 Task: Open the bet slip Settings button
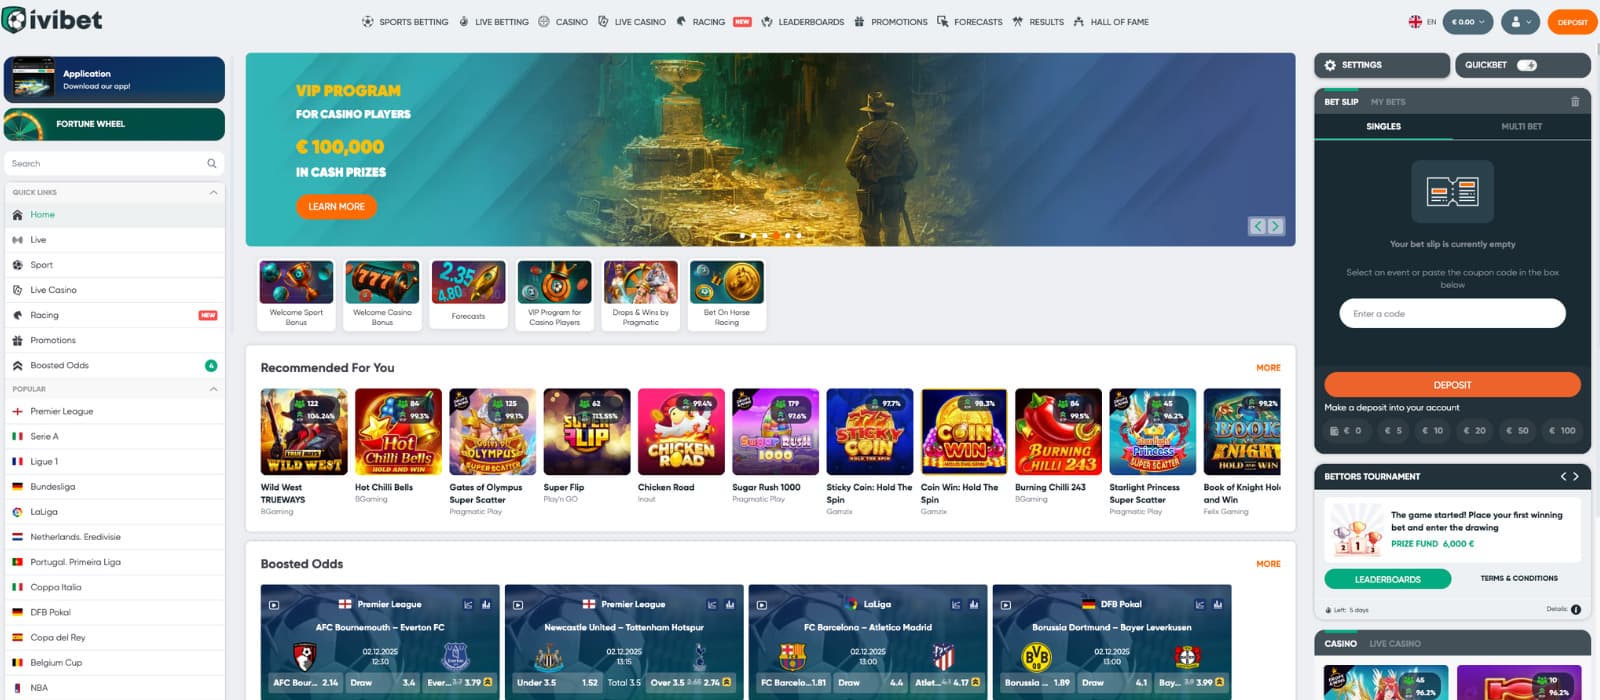[1382, 65]
